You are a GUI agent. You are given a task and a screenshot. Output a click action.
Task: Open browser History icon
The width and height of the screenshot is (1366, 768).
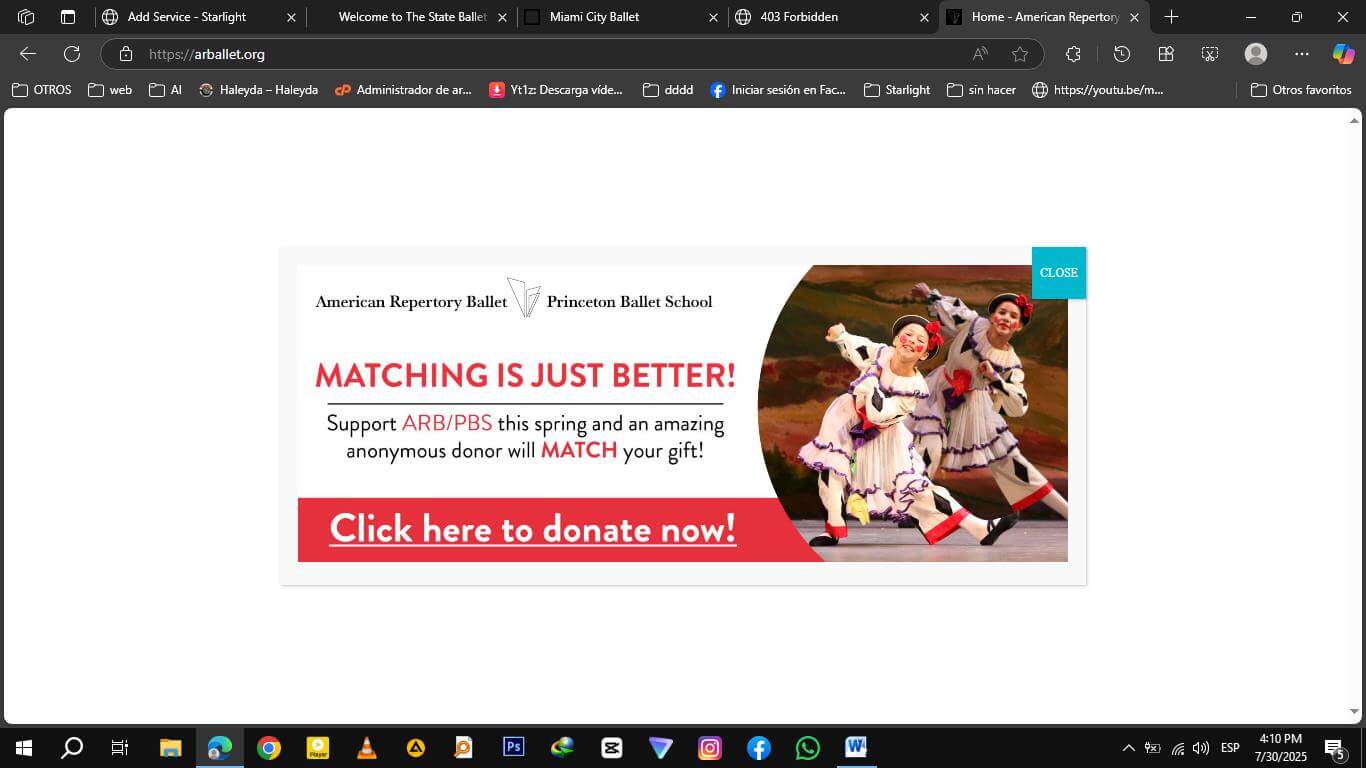pyautogui.click(x=1121, y=54)
